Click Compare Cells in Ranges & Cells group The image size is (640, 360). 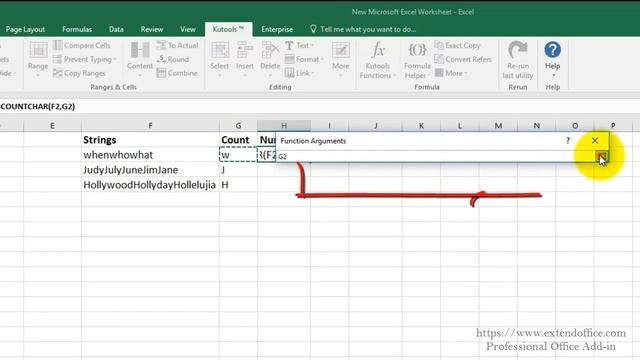coord(82,45)
